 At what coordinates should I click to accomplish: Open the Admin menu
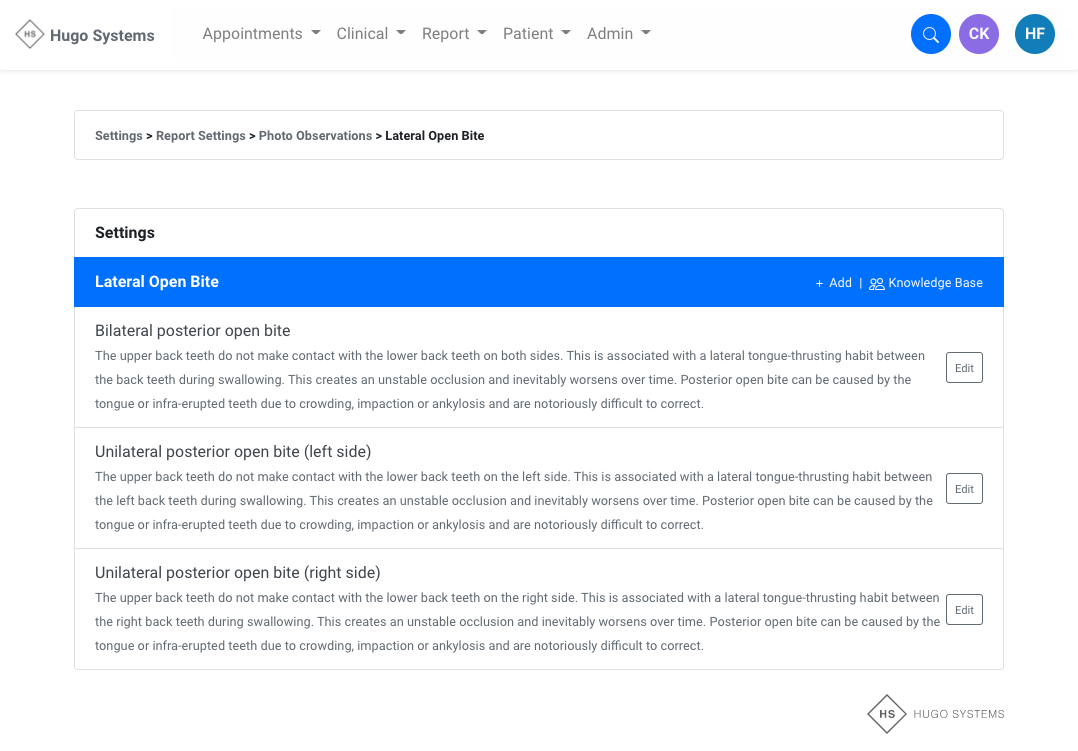click(x=618, y=34)
